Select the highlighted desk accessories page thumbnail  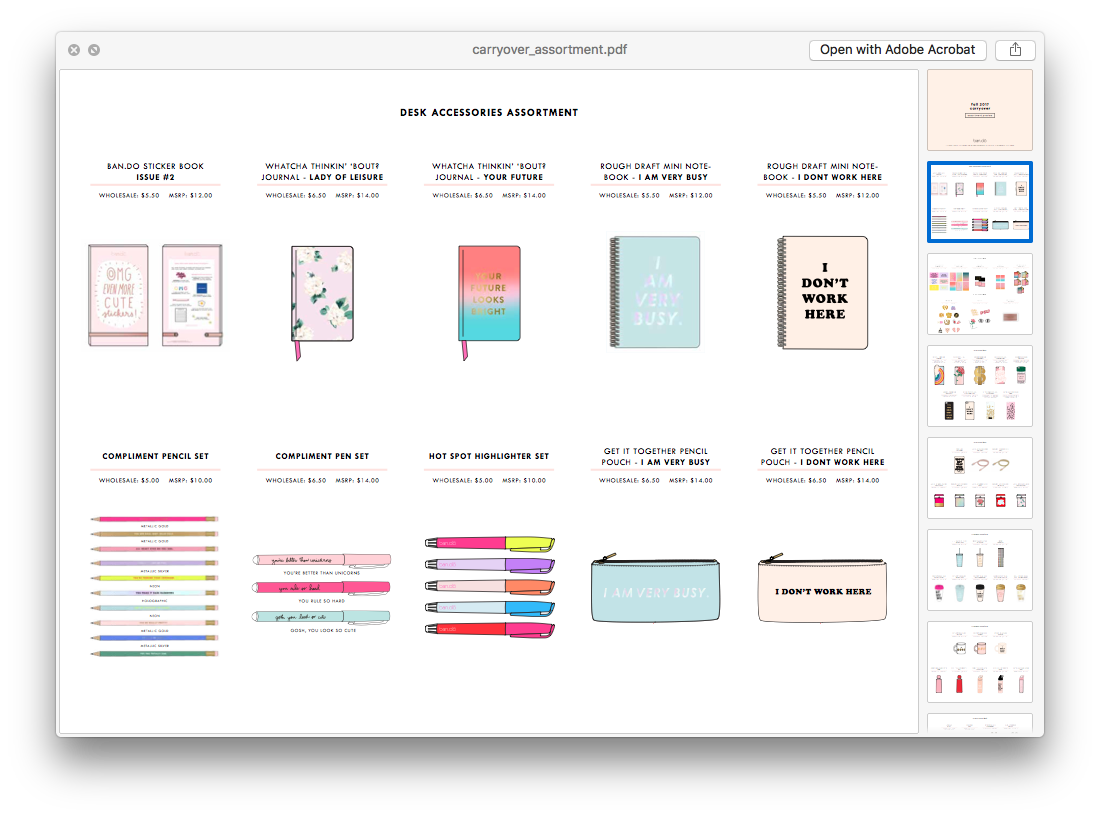pos(979,202)
